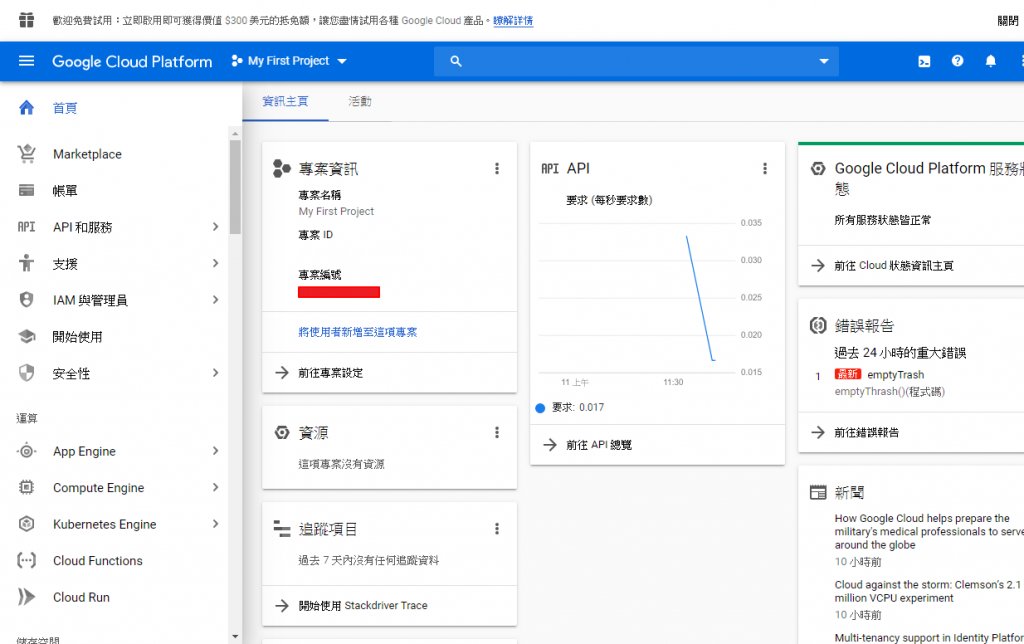Viewport: 1024px width, 644px height.
Task: Open notifications bell icon
Action: pos(991,61)
